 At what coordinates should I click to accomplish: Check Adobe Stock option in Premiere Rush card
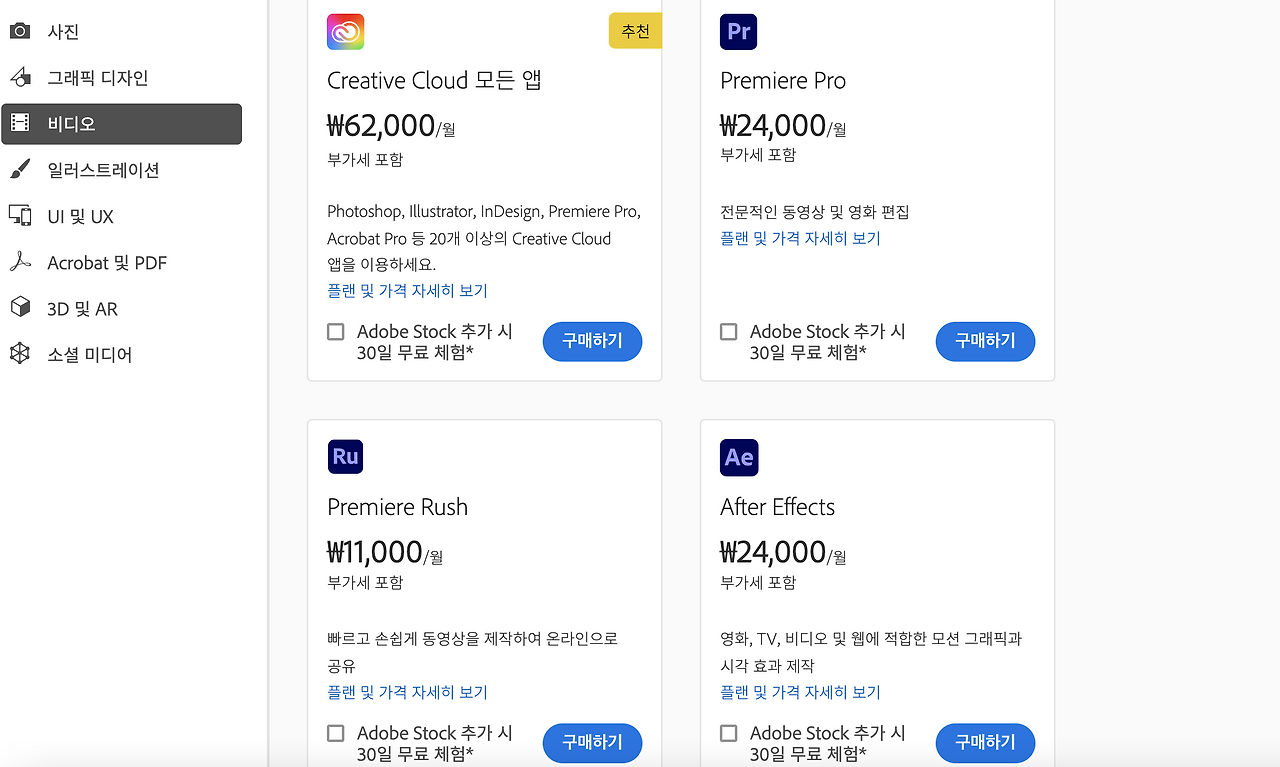(x=336, y=734)
